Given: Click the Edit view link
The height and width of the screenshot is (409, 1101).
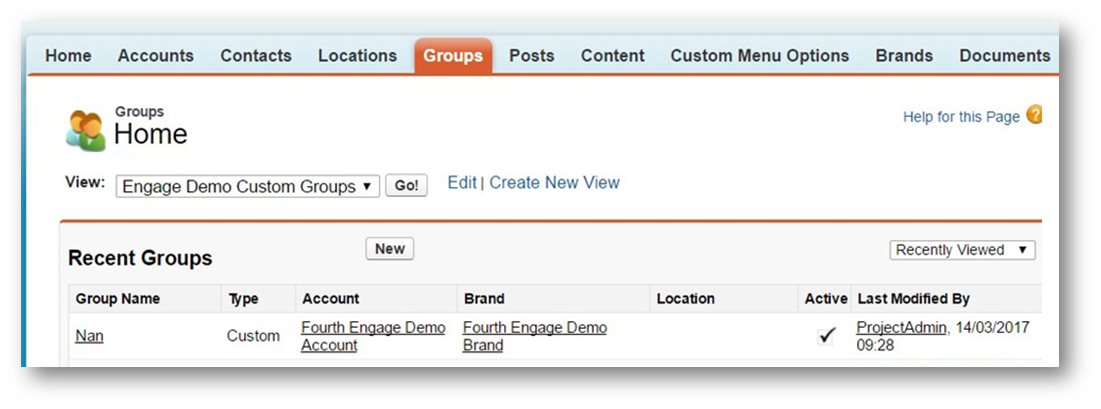Looking at the screenshot, I should click(x=461, y=183).
